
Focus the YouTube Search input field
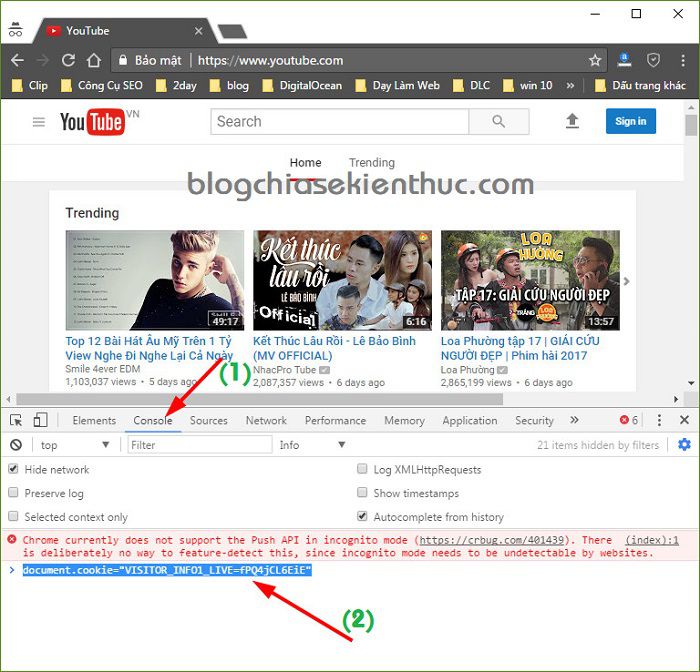point(340,121)
